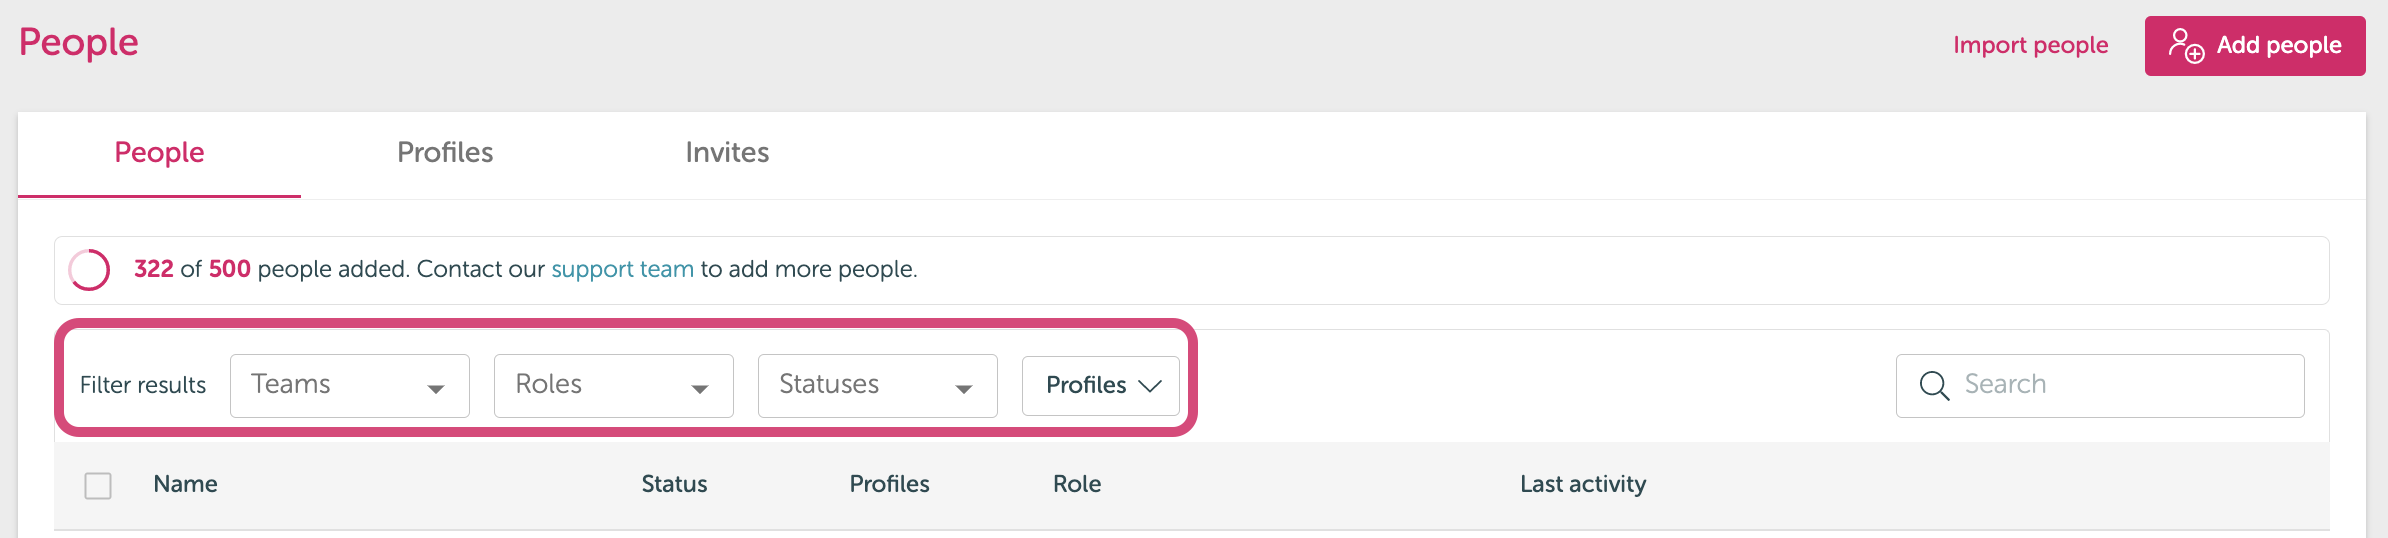Select the People tab
The height and width of the screenshot is (538, 2388).
click(159, 153)
